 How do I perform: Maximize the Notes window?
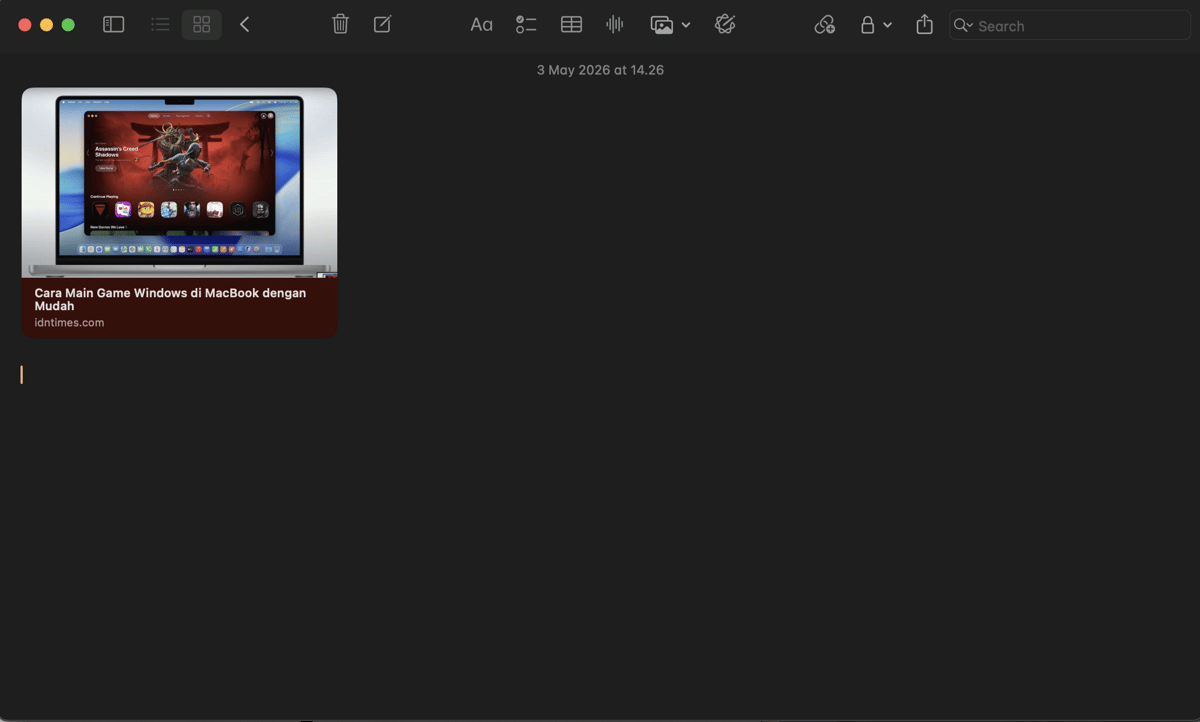(x=68, y=25)
